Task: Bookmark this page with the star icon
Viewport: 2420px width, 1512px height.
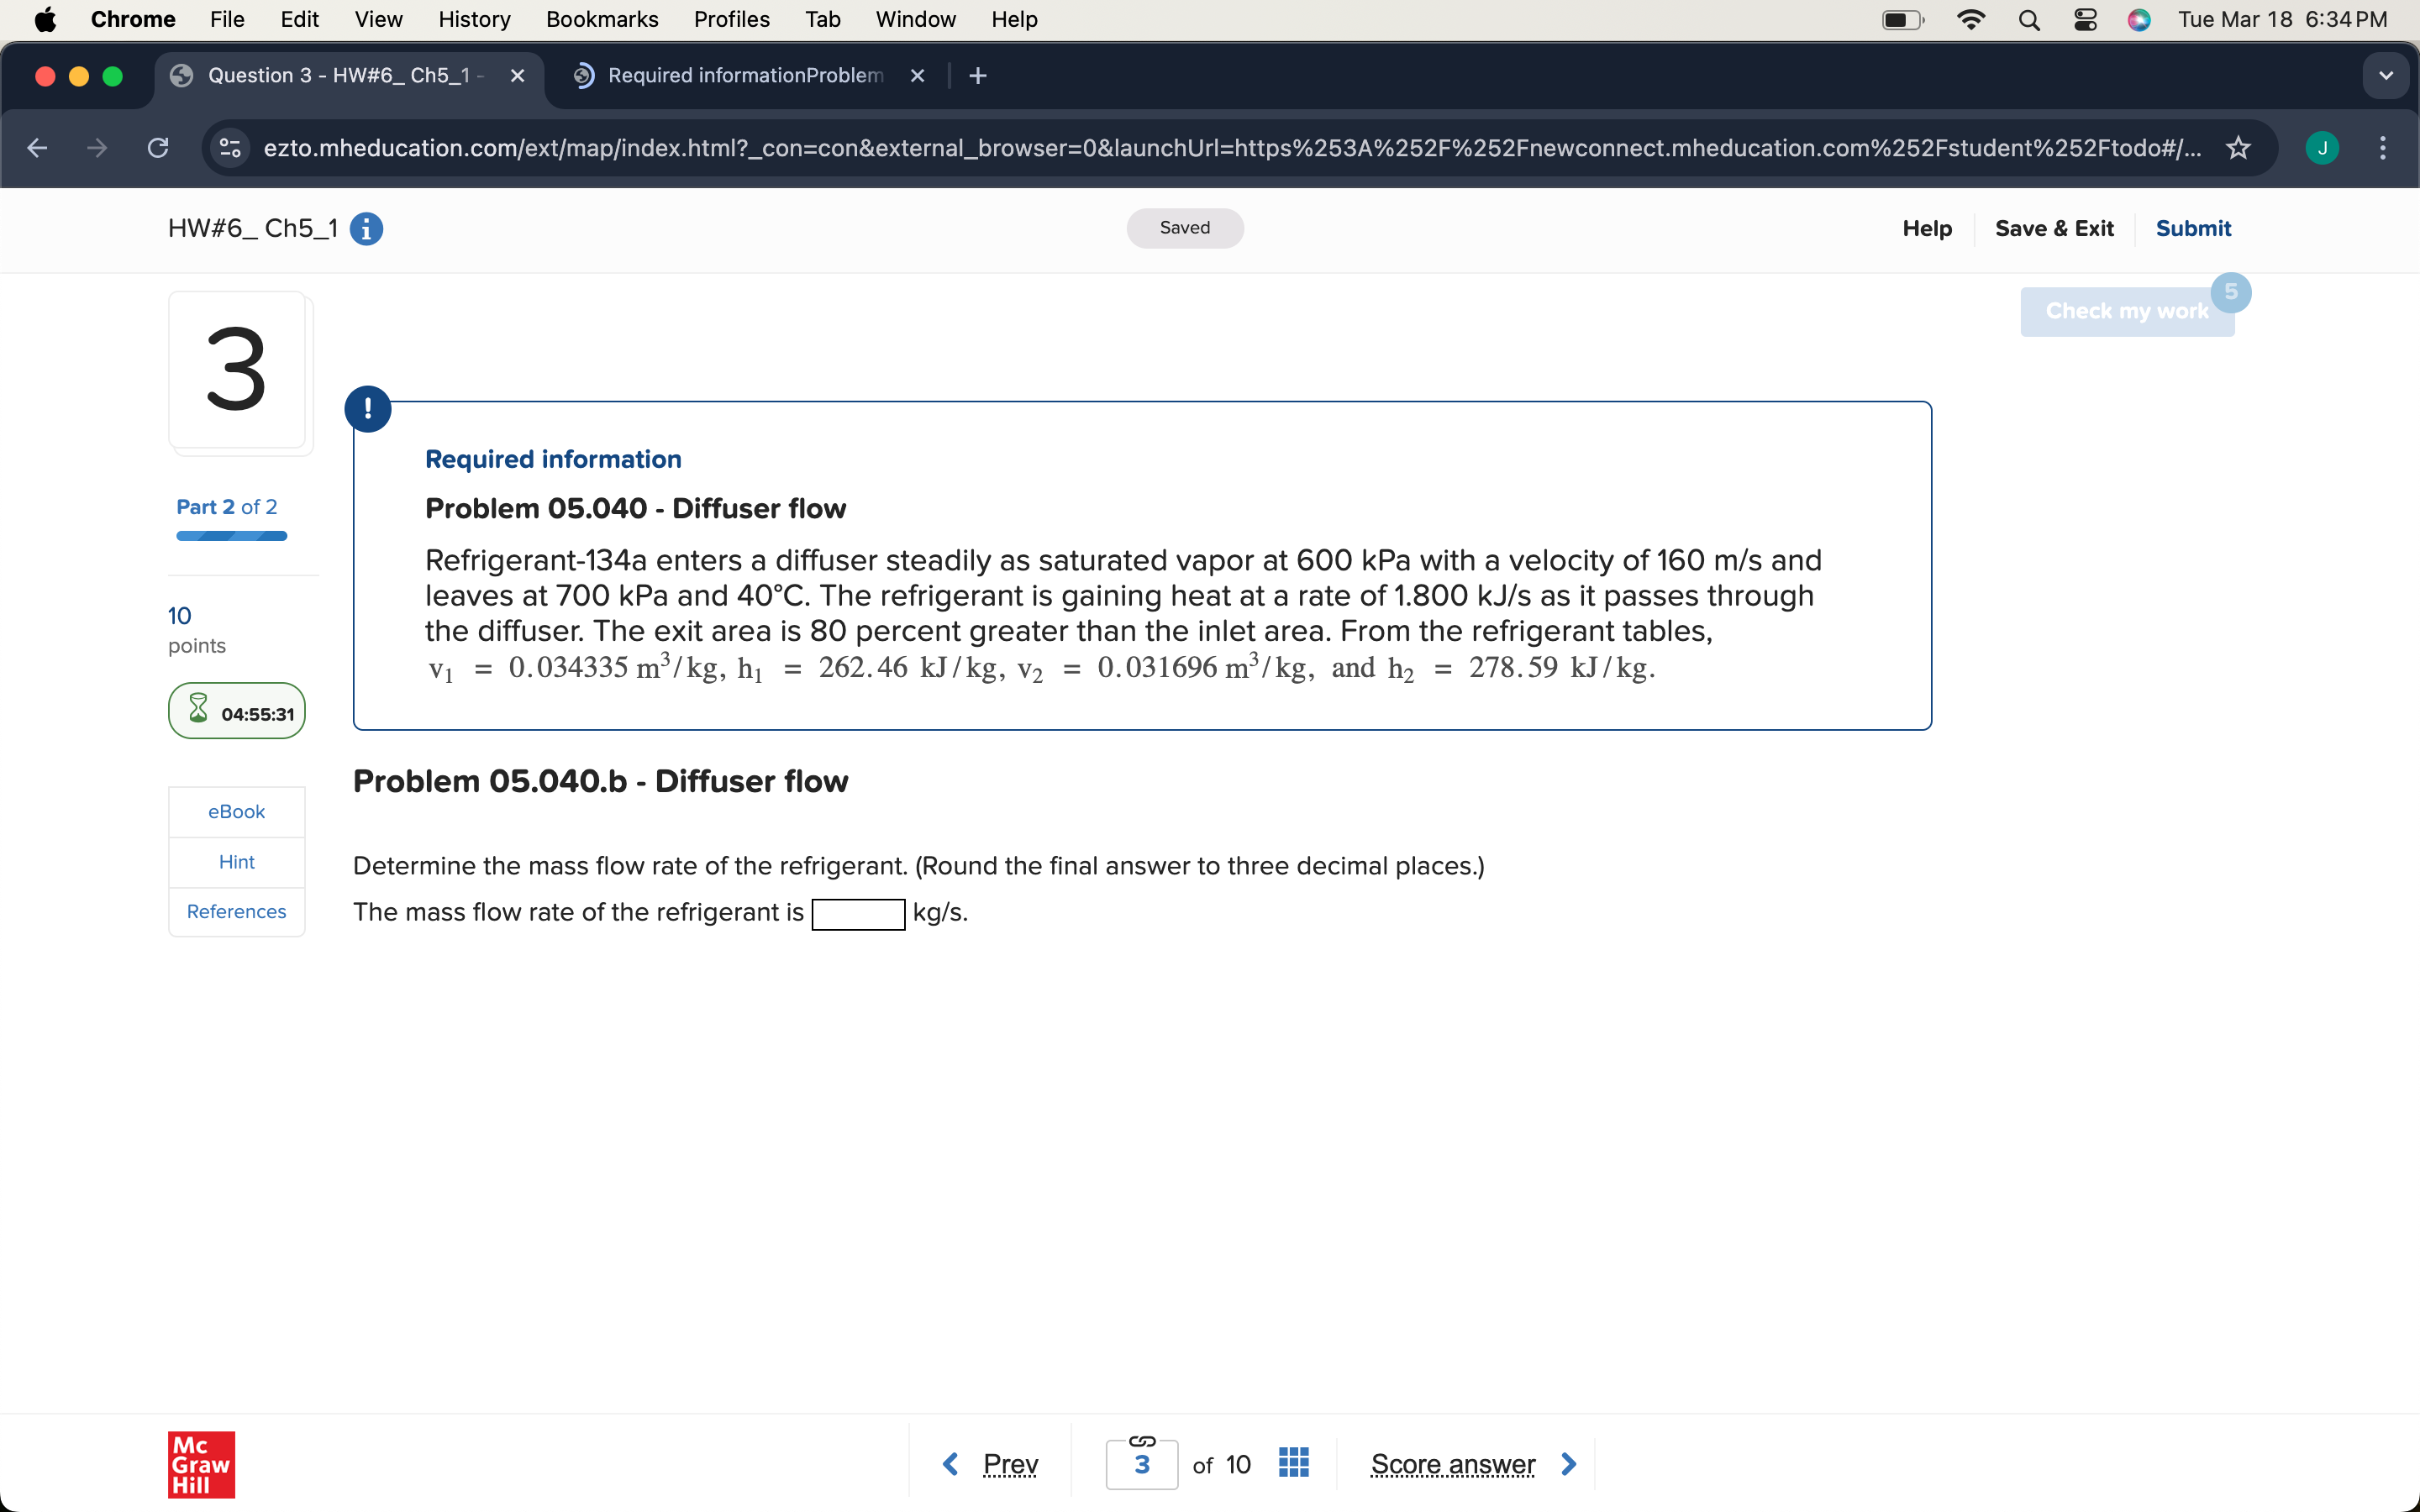Action: 2237,147
